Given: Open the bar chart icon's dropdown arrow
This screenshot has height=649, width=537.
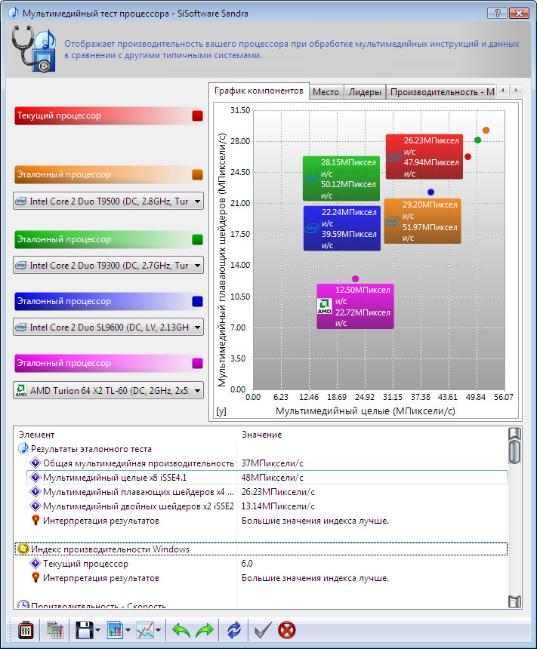Looking at the screenshot, I should 128,630.
